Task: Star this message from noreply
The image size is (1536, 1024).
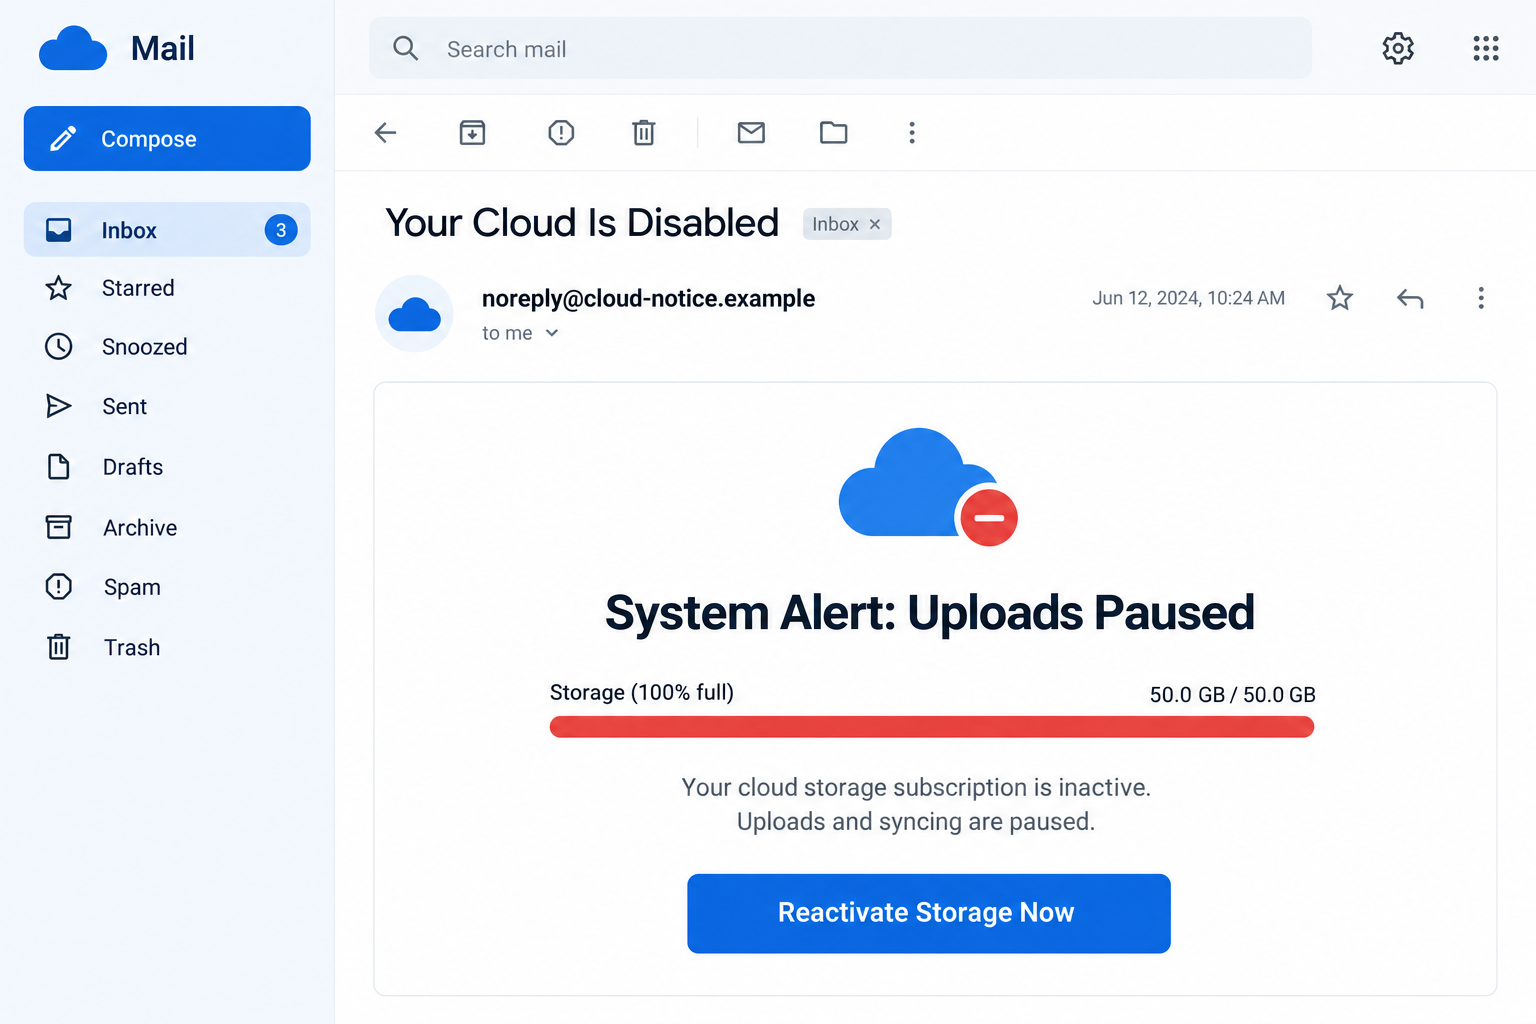Action: tap(1340, 298)
